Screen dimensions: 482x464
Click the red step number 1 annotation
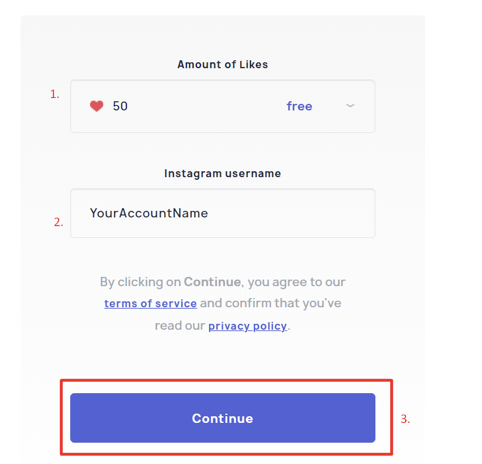55,94
